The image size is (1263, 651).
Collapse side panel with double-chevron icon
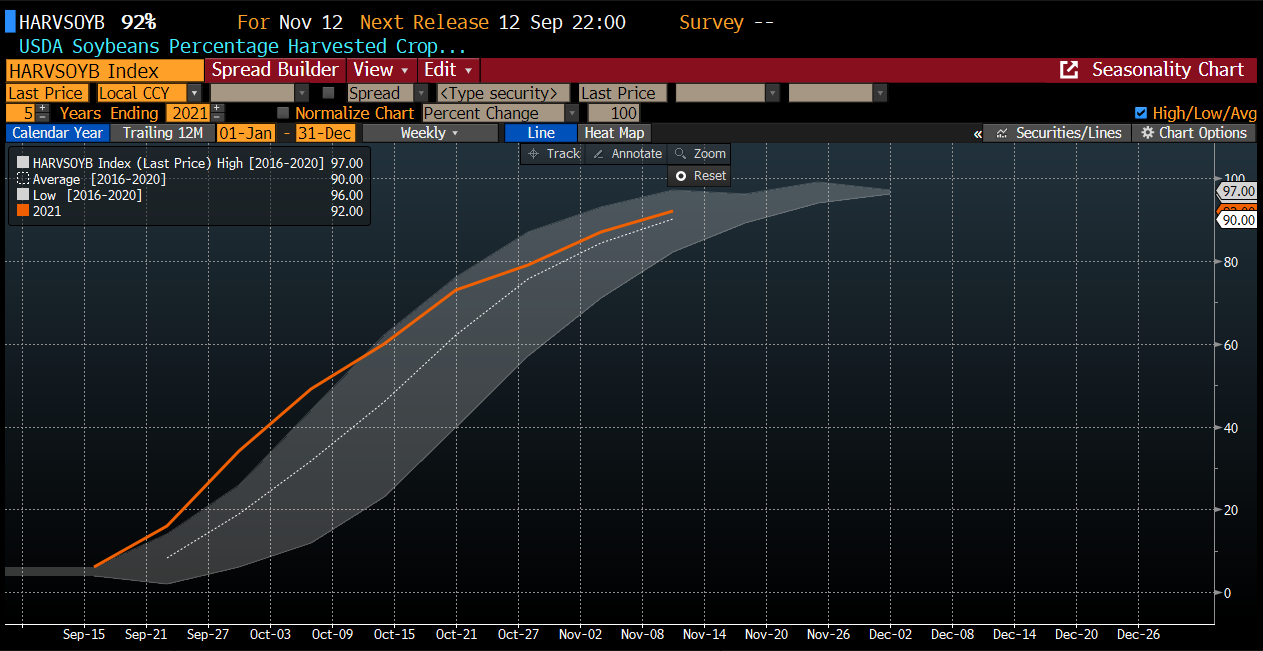coord(977,133)
